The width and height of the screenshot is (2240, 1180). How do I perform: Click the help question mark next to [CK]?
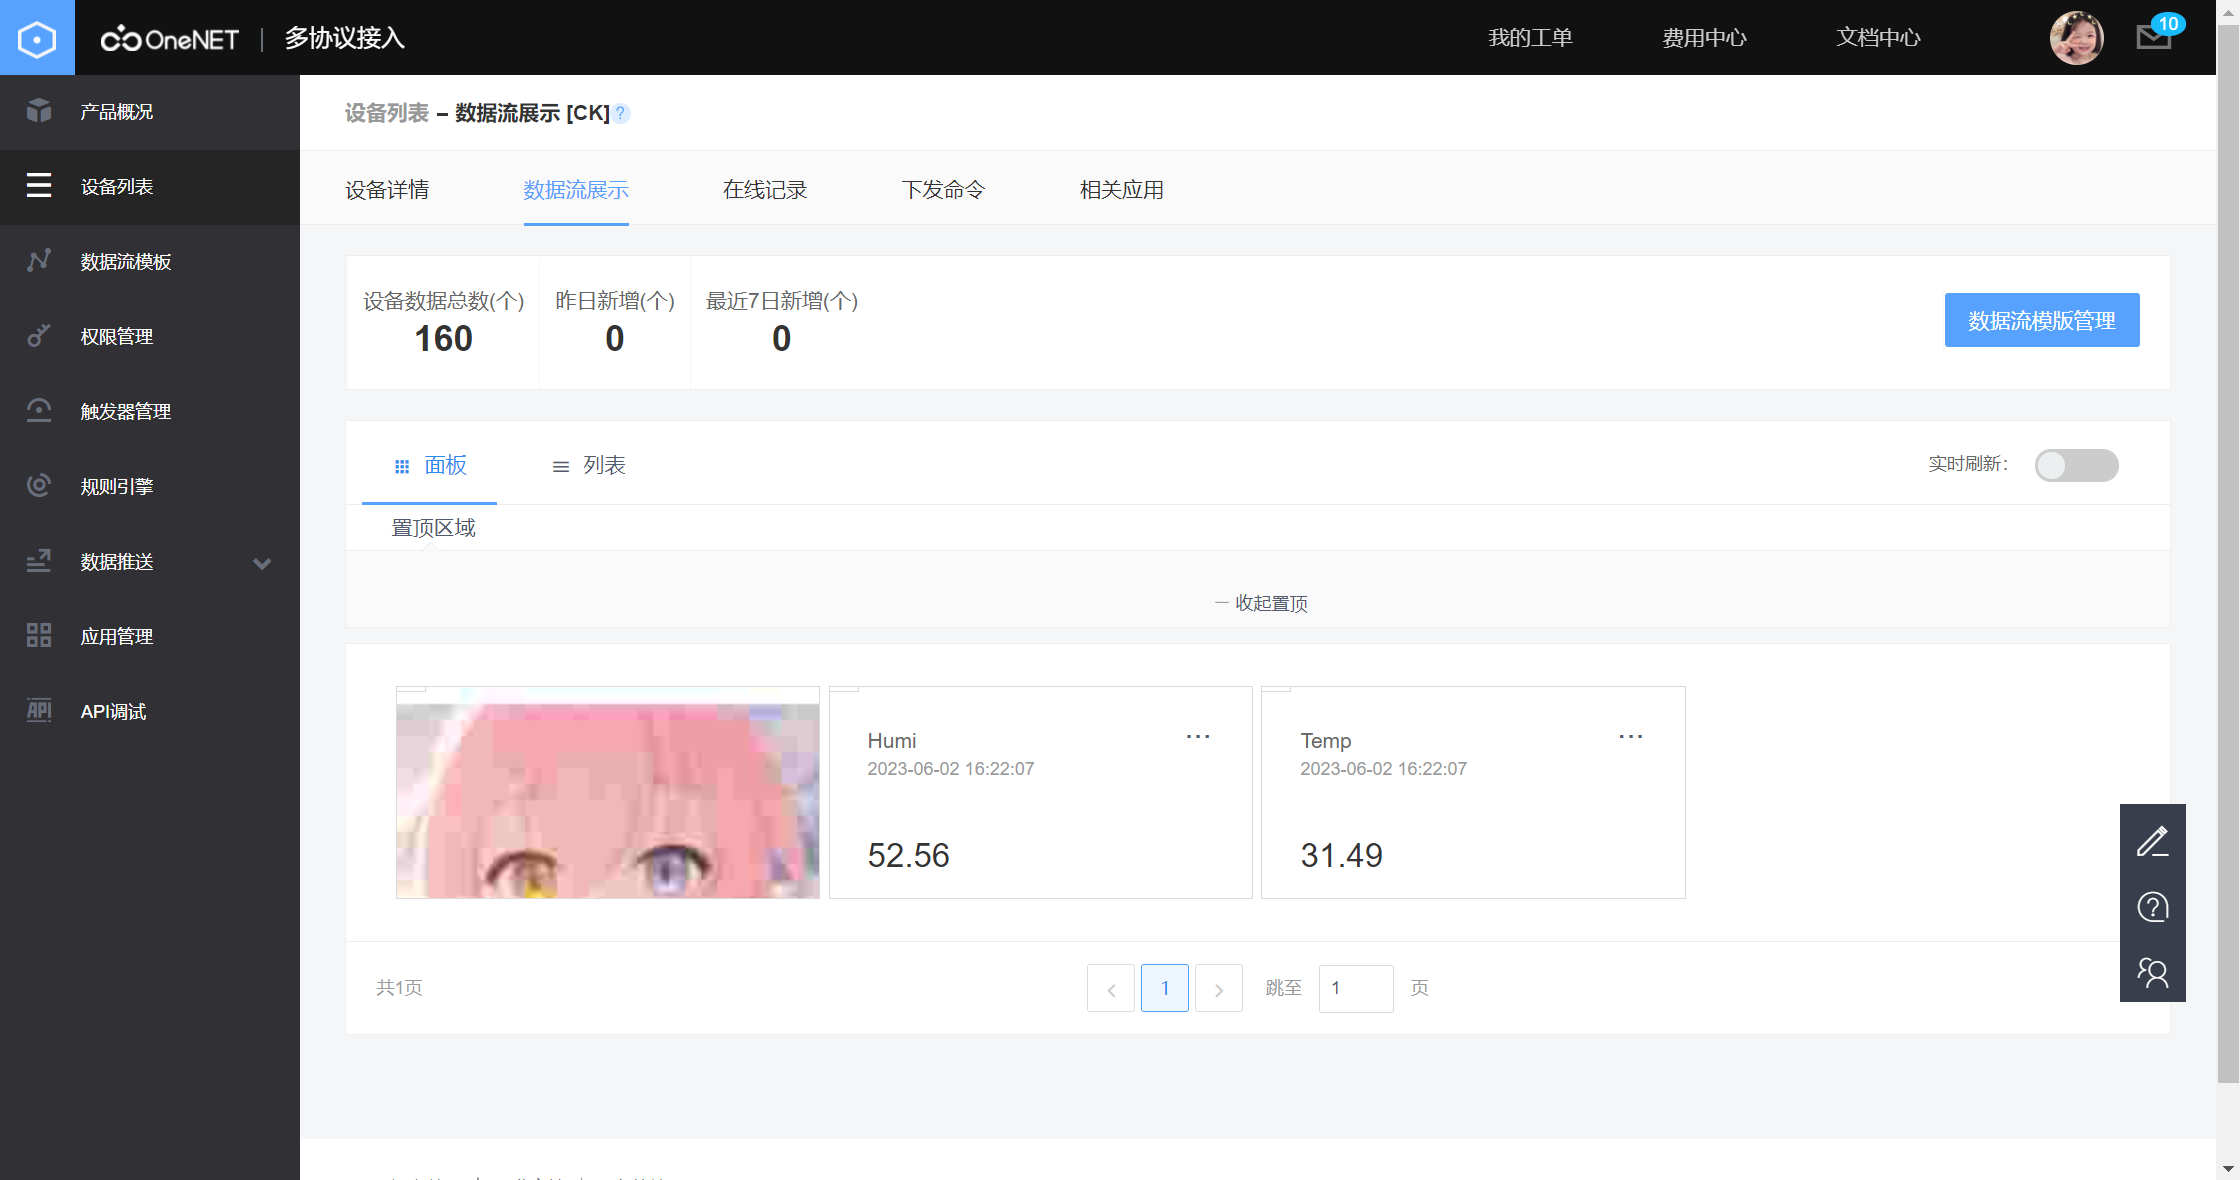click(621, 113)
